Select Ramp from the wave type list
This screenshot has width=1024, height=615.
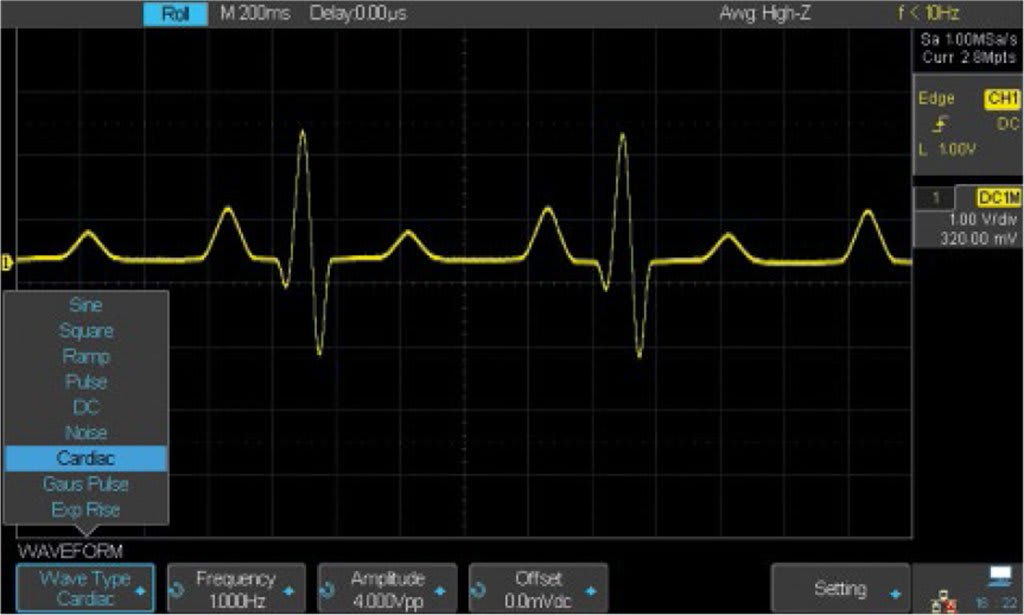click(86, 356)
